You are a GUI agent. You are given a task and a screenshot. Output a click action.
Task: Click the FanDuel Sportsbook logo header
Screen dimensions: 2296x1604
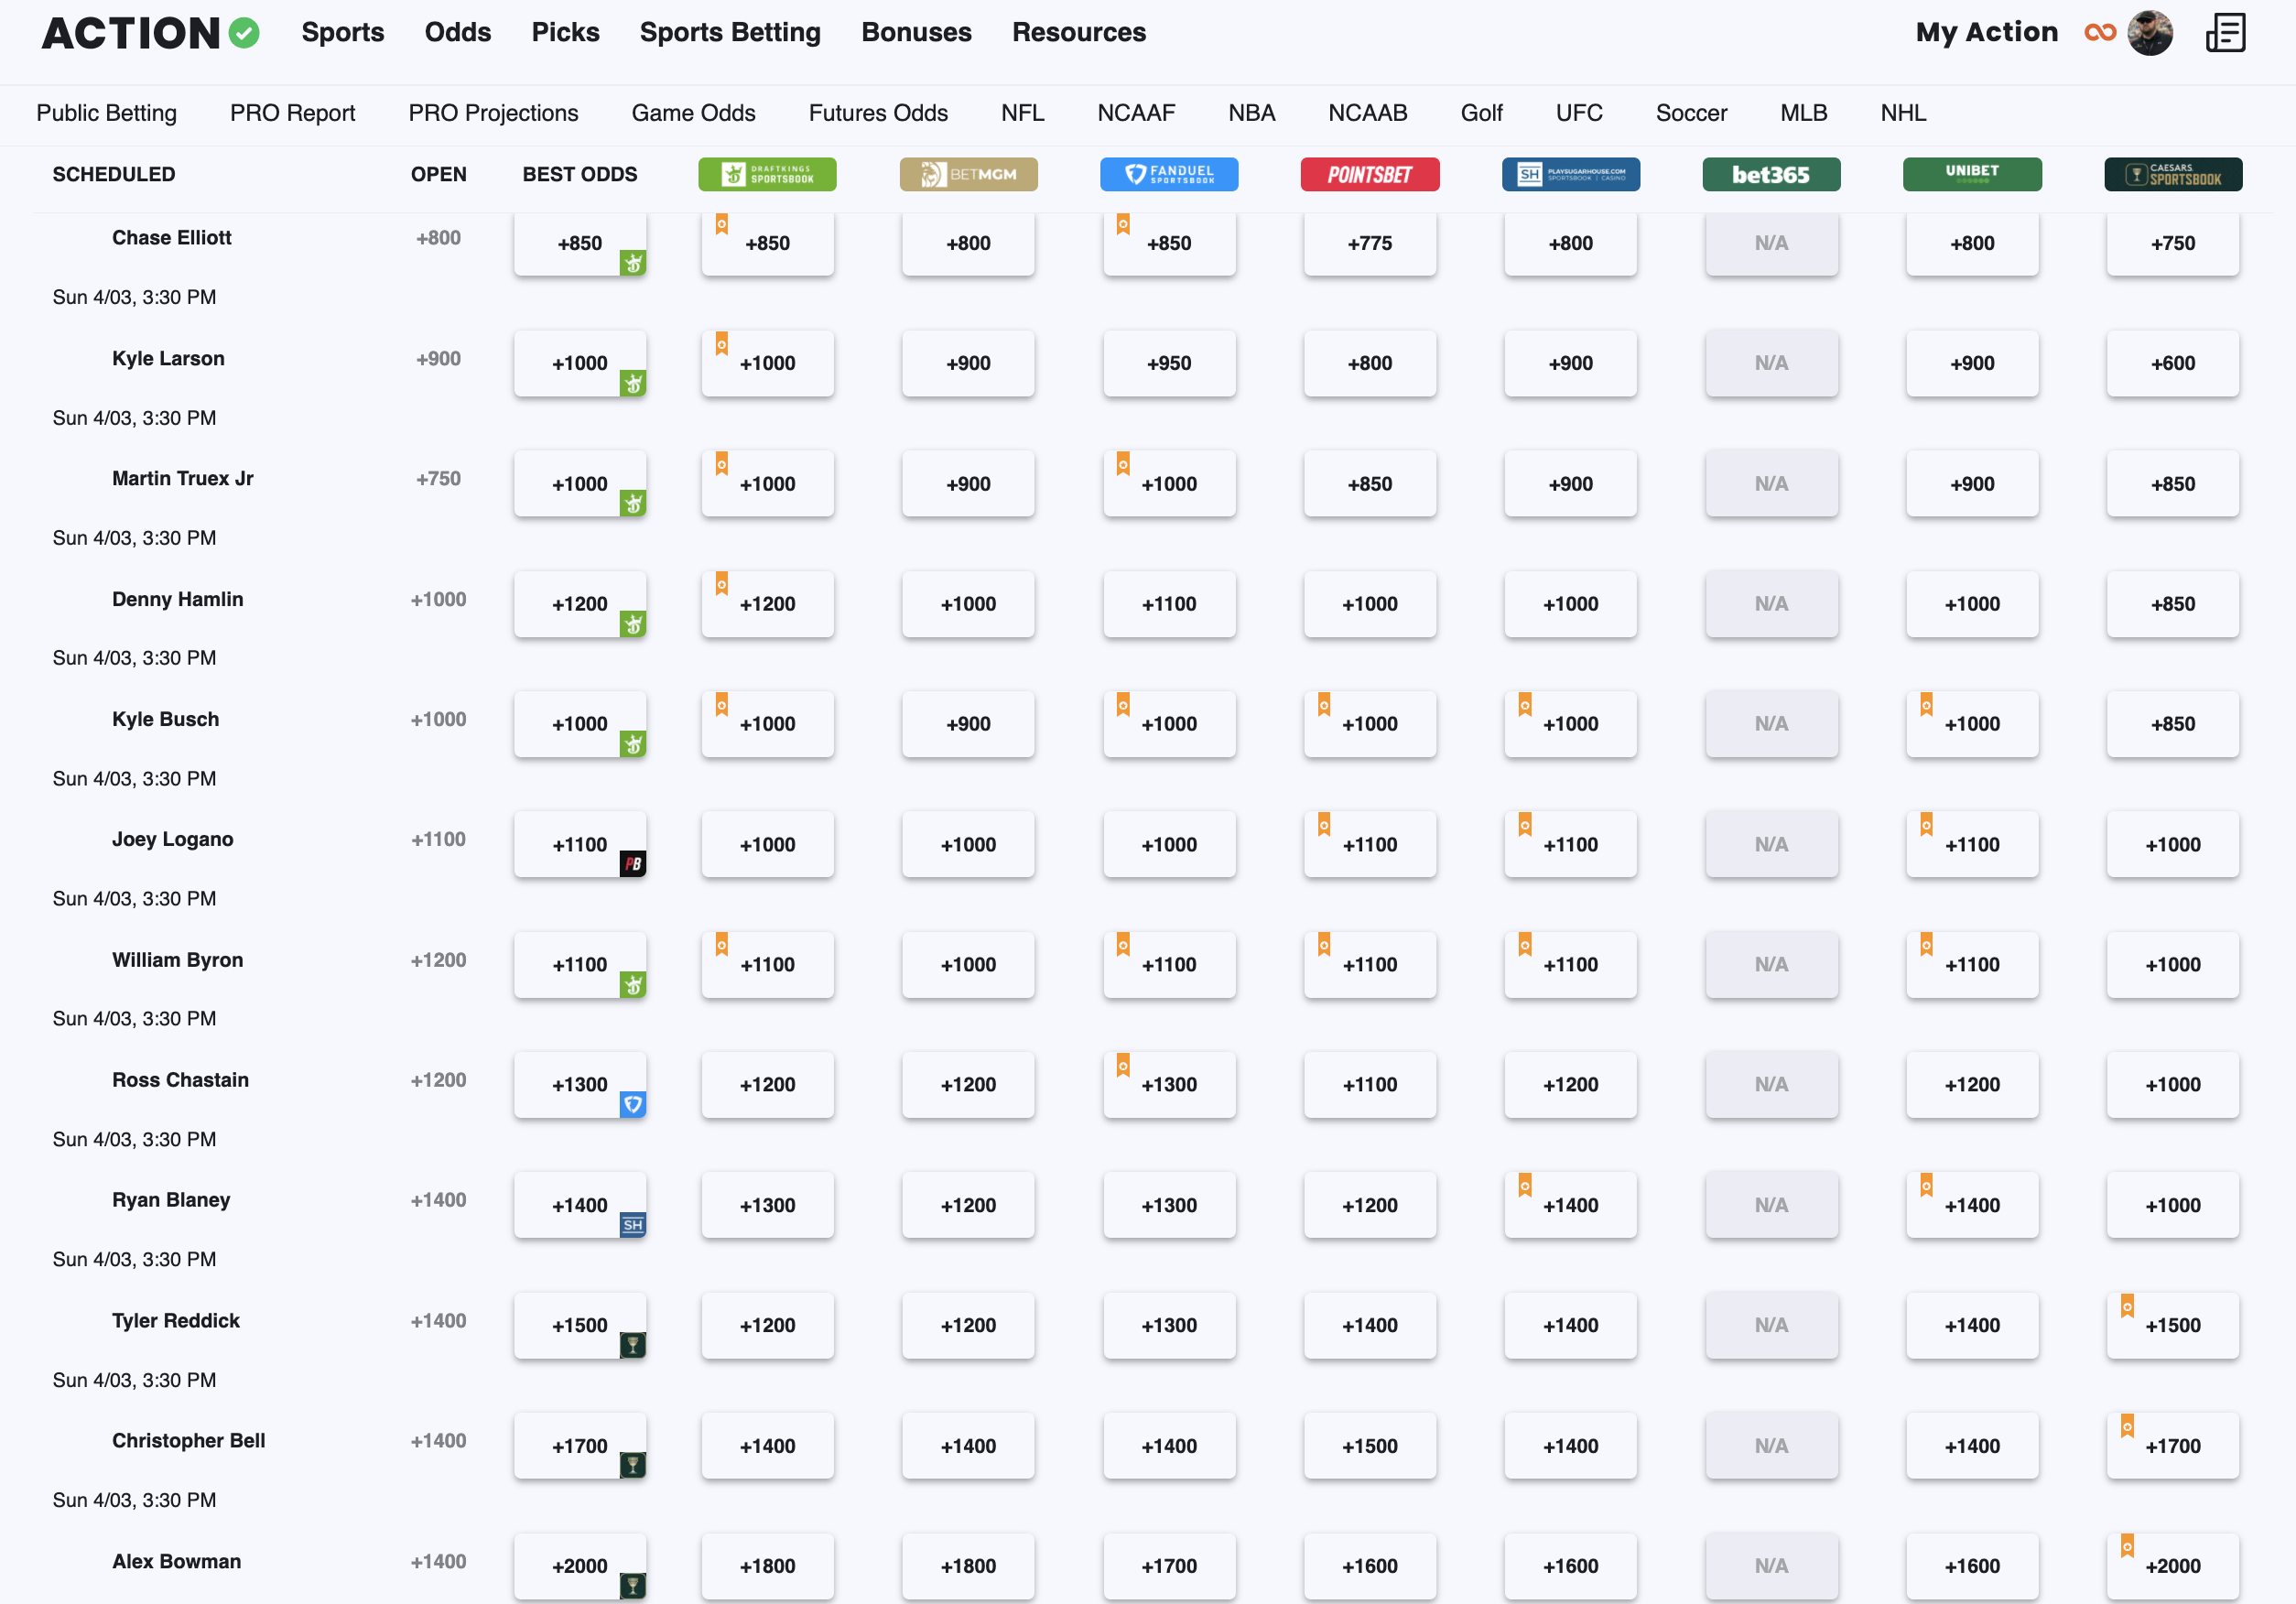click(x=1168, y=174)
